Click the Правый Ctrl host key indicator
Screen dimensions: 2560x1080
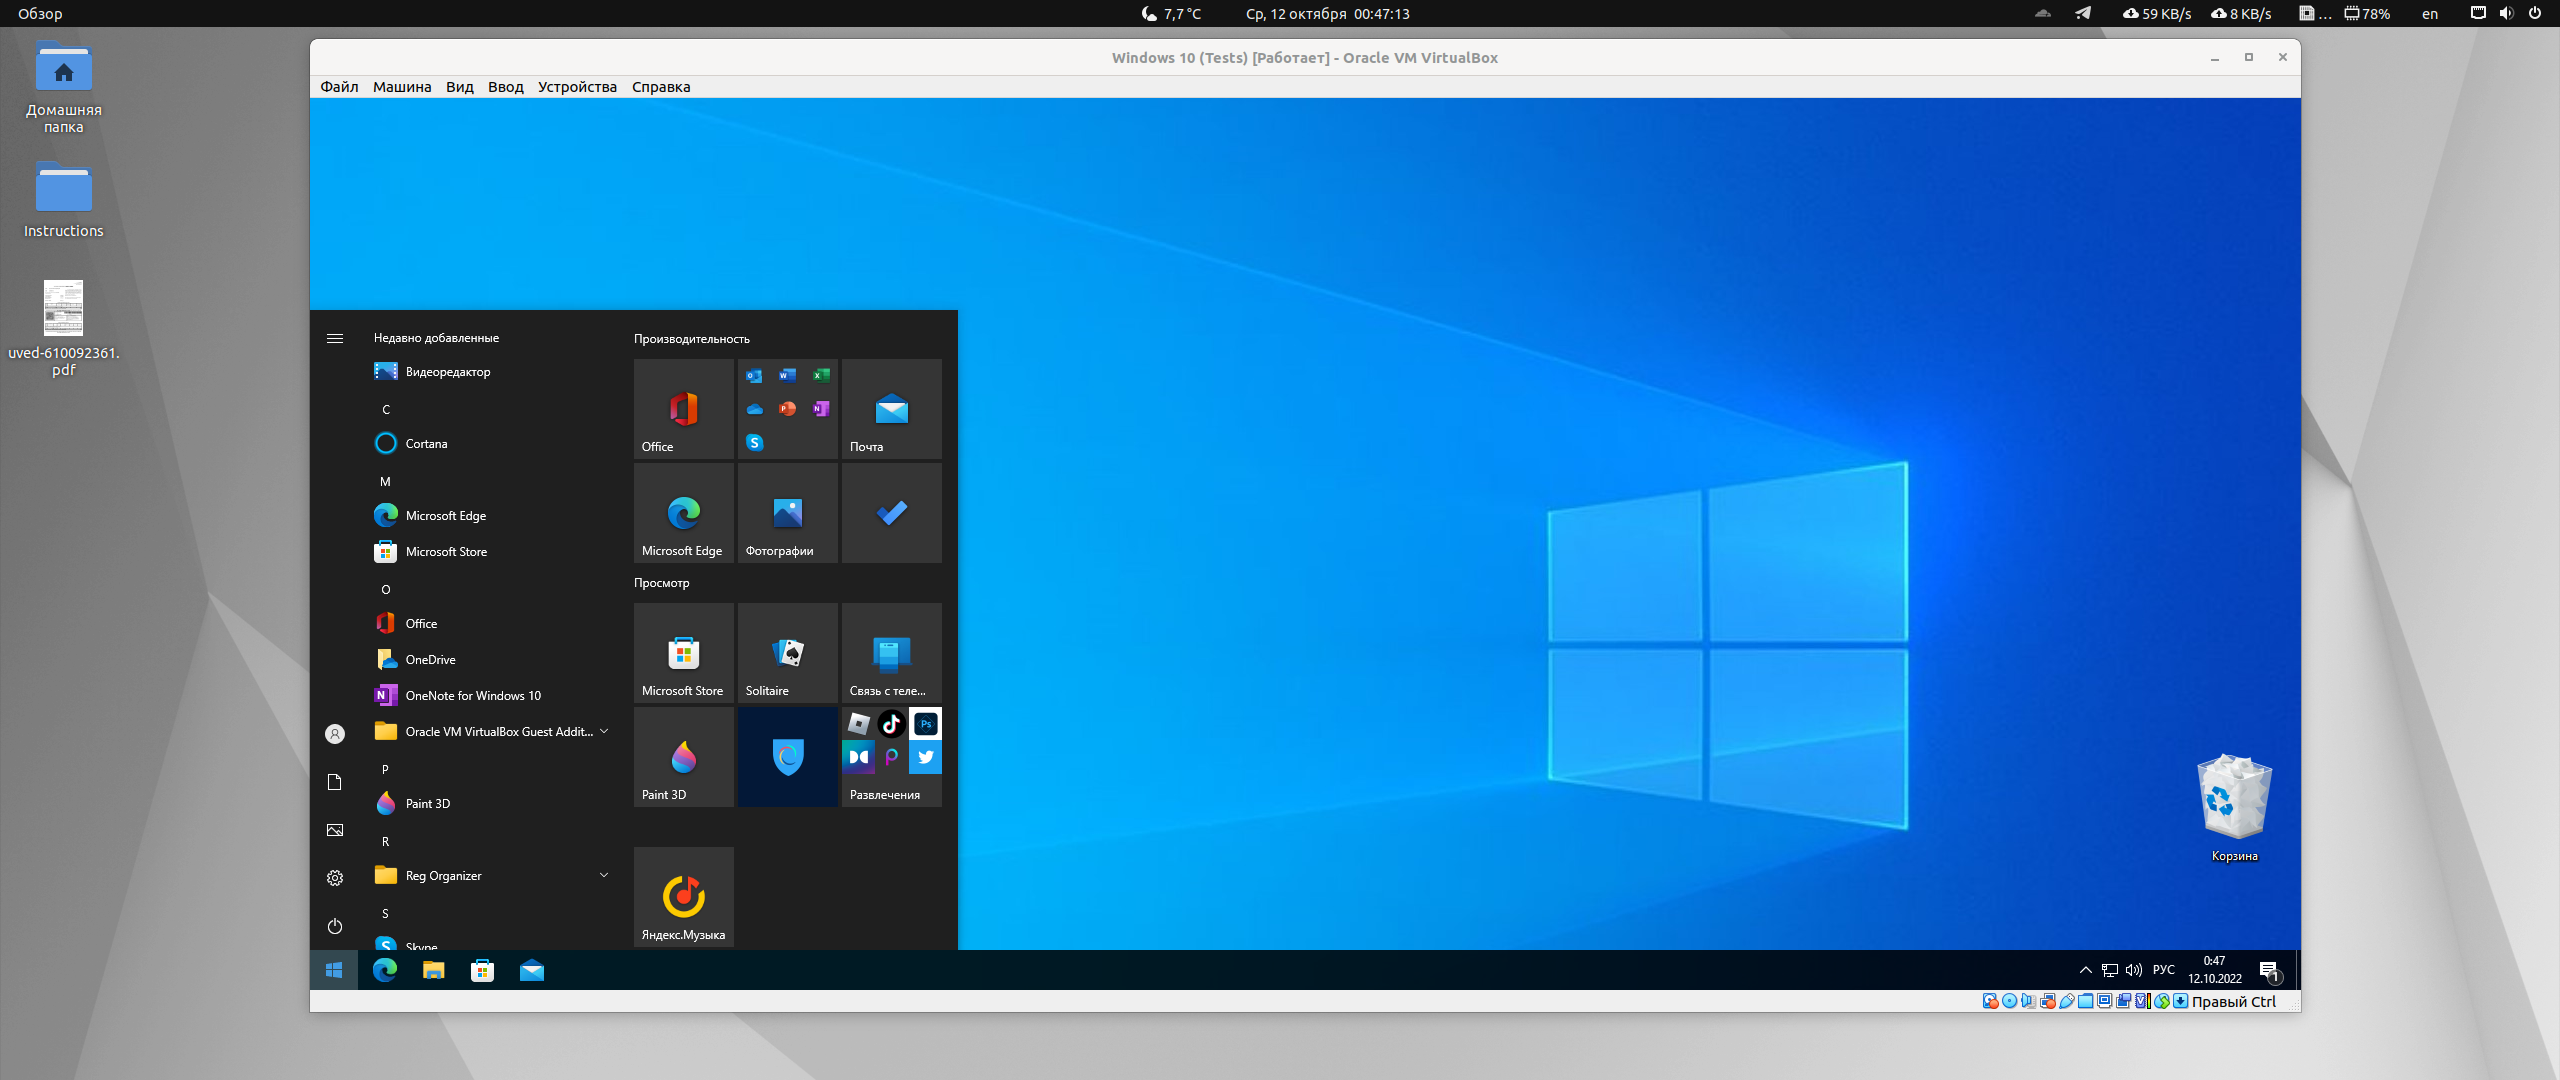click(2234, 1002)
